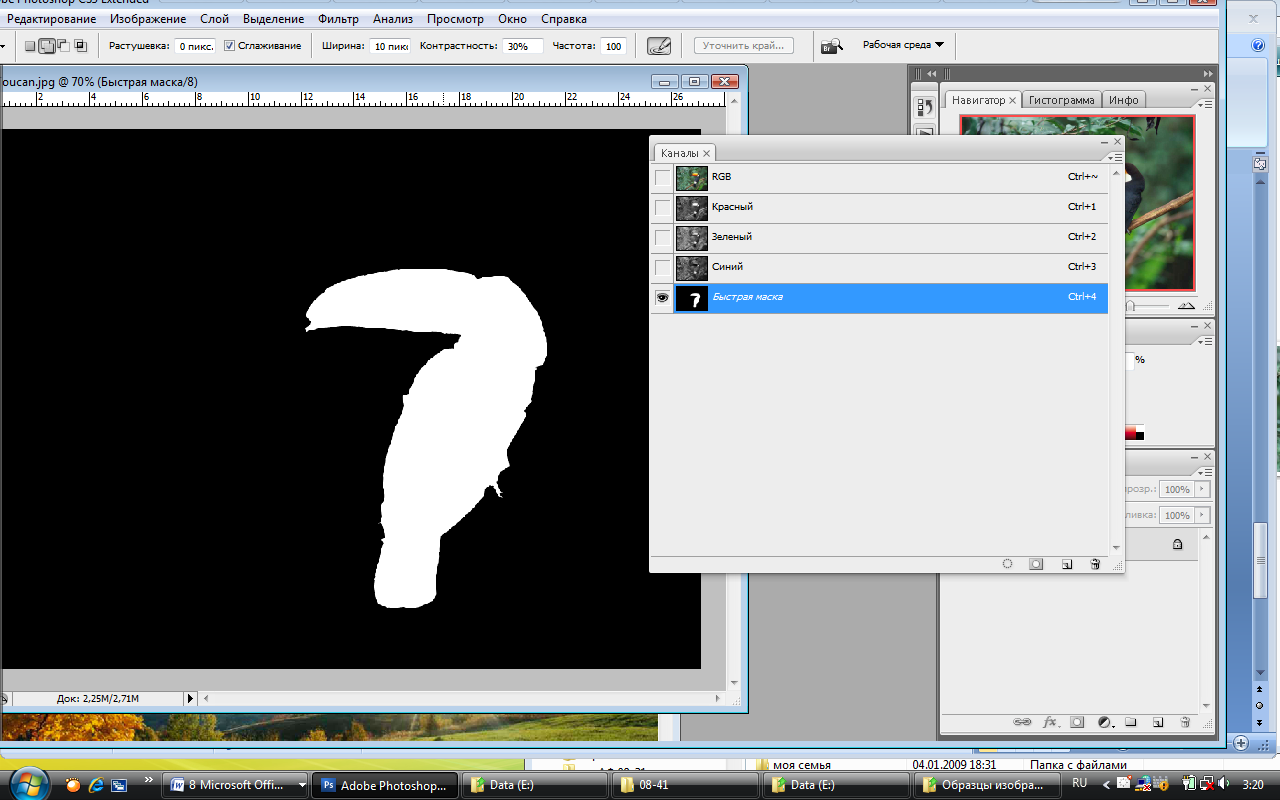Click the Быстрая маска channel thumbnail
The height and width of the screenshot is (800, 1280).
[691, 298]
